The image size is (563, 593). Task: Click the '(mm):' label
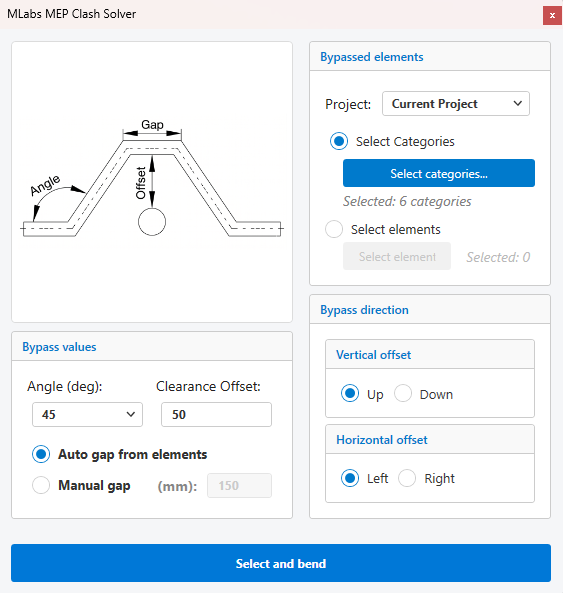click(x=177, y=486)
